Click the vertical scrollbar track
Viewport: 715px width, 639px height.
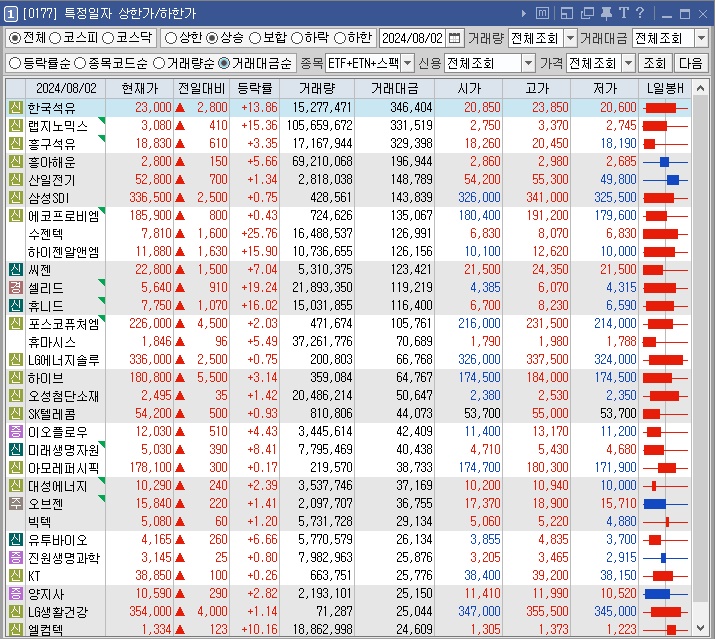coord(700,358)
